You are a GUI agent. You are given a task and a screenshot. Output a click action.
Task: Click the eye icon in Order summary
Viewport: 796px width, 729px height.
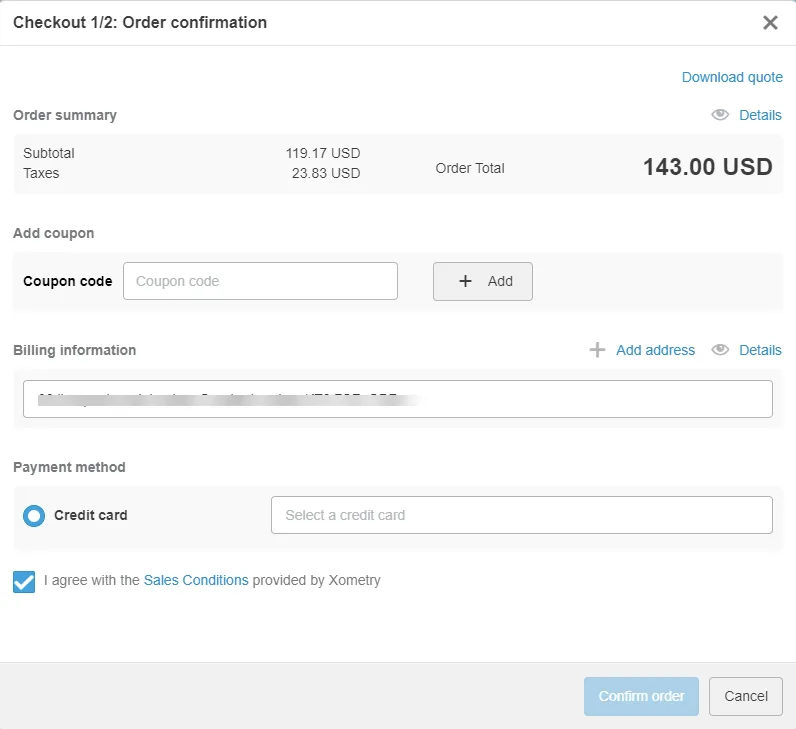pos(720,115)
